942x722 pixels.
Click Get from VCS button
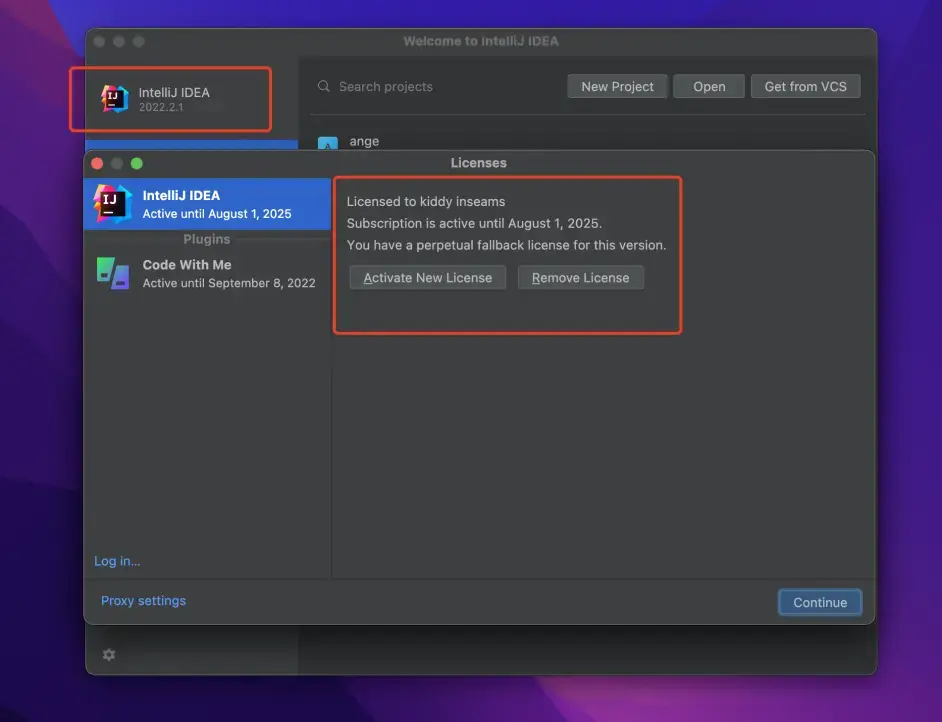coord(806,86)
